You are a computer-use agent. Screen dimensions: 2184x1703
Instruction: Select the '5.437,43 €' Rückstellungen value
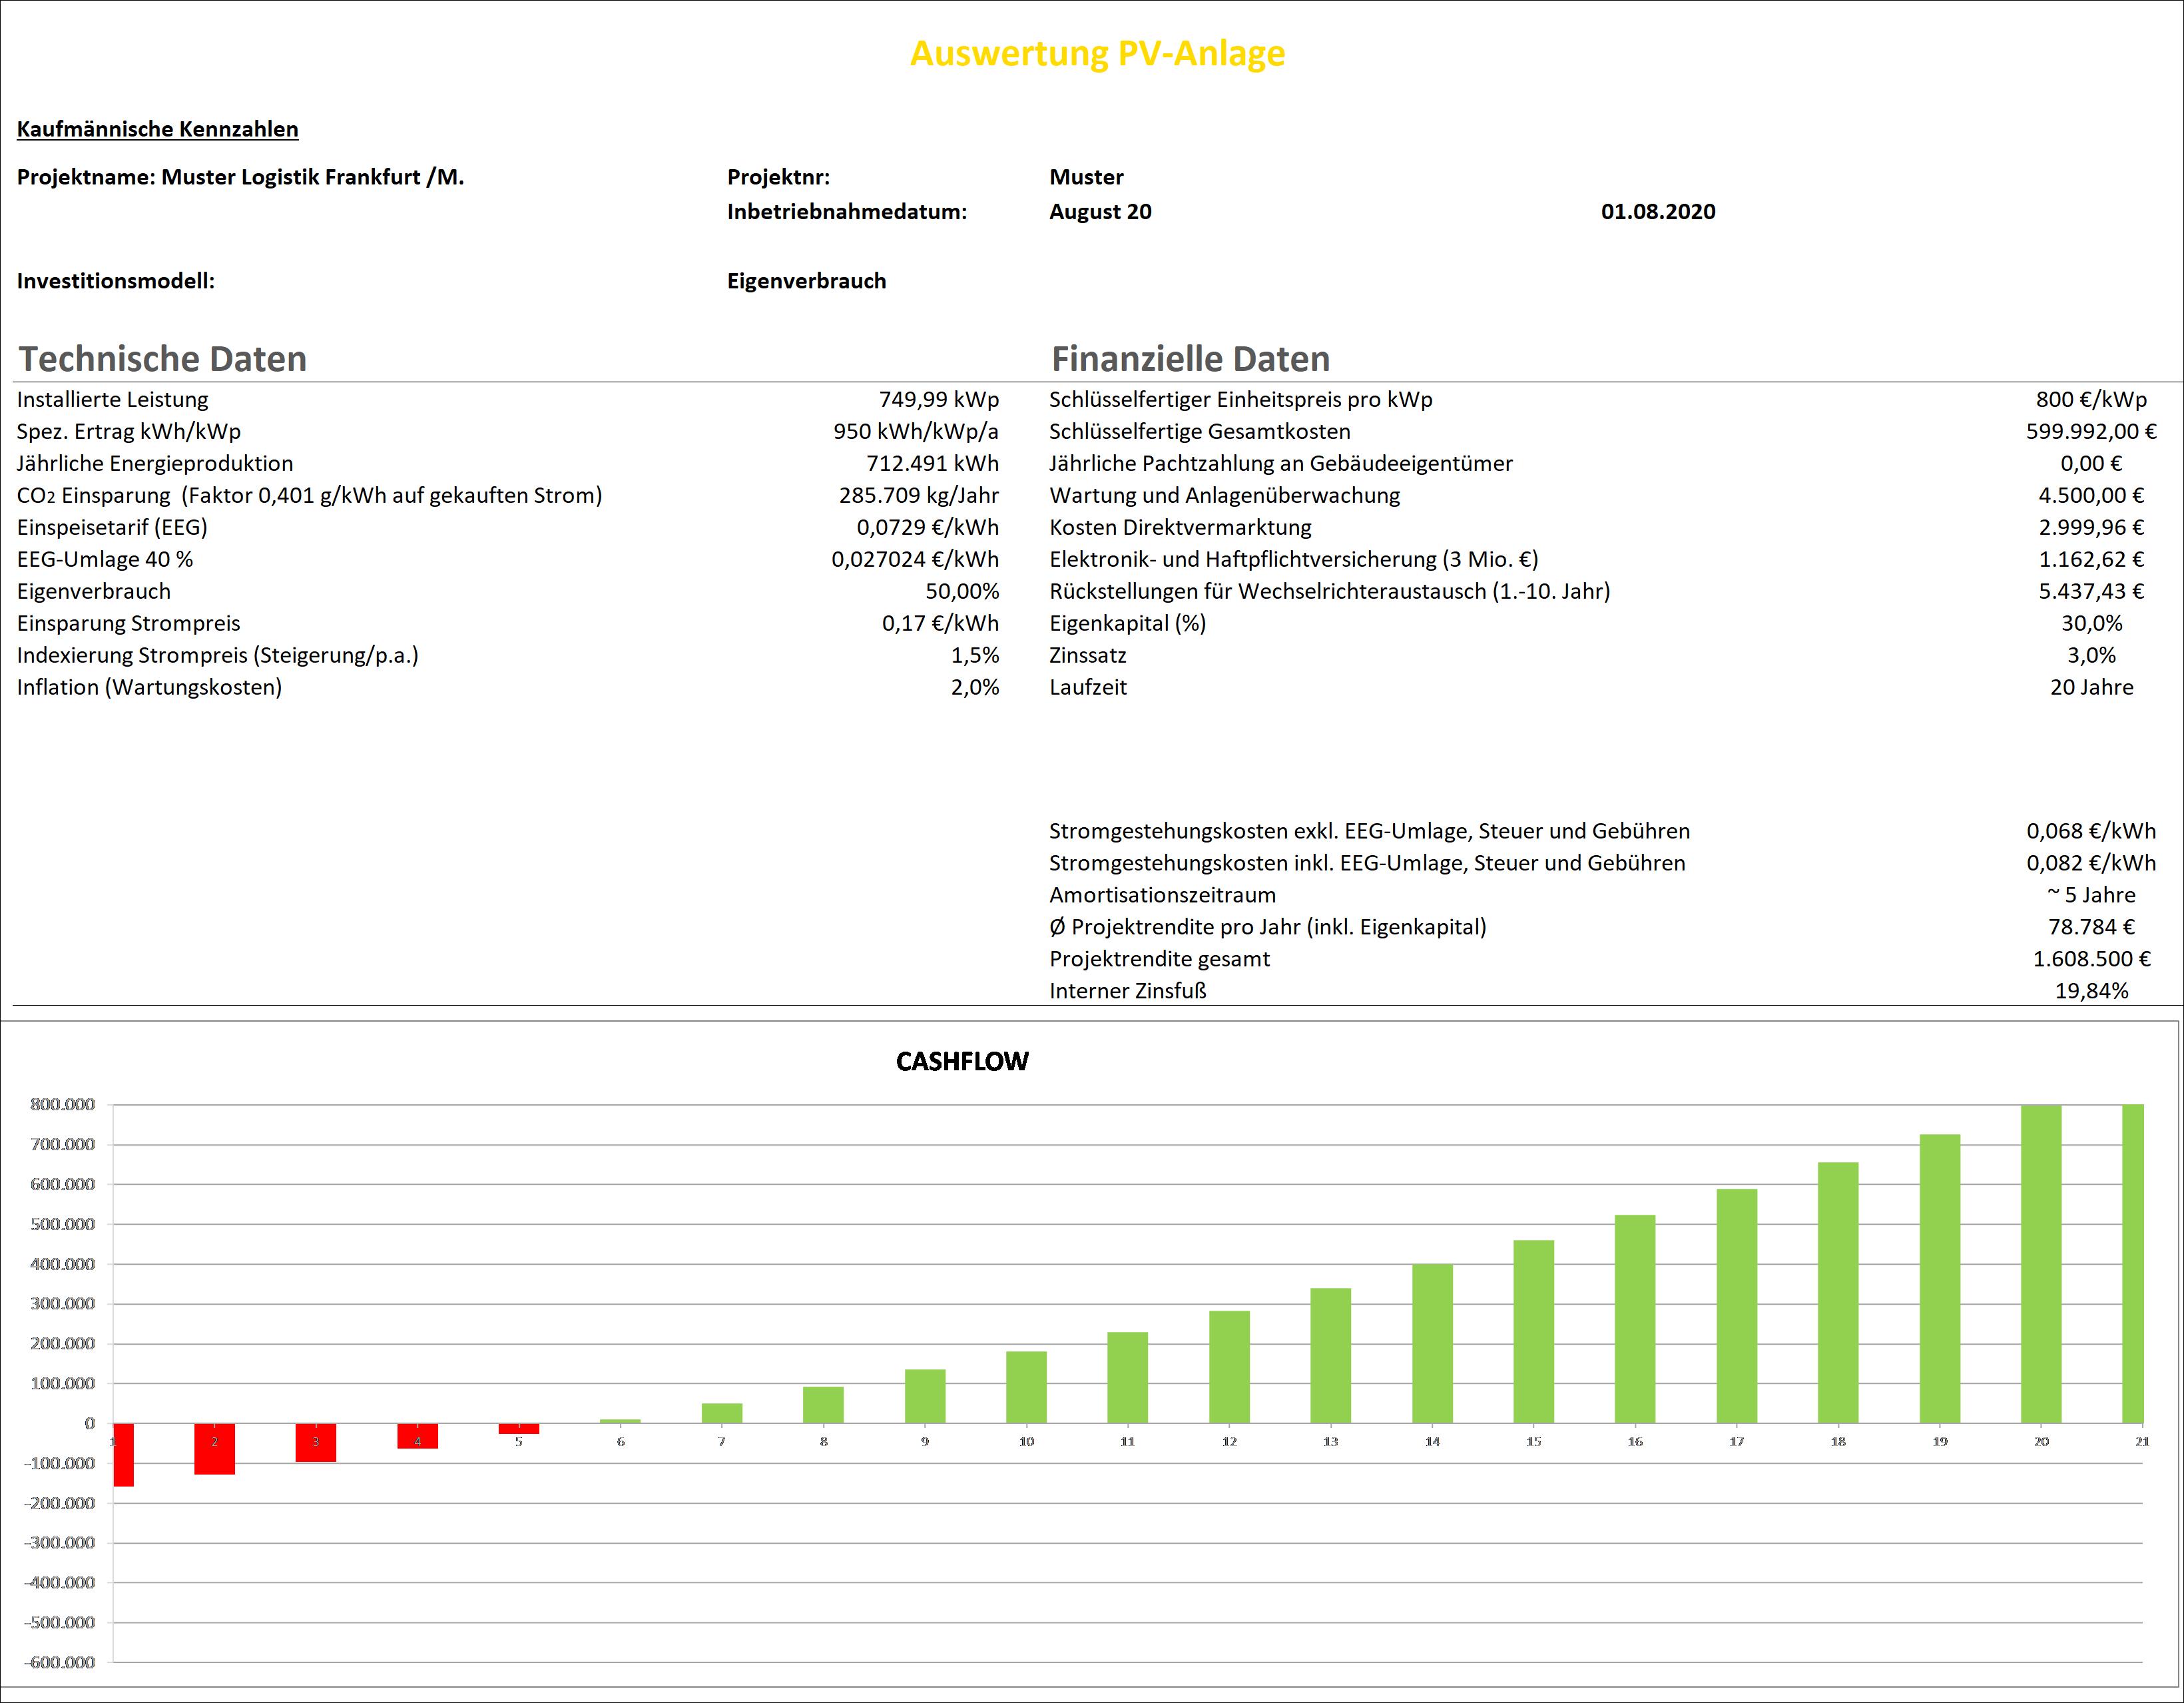click(x=2091, y=591)
